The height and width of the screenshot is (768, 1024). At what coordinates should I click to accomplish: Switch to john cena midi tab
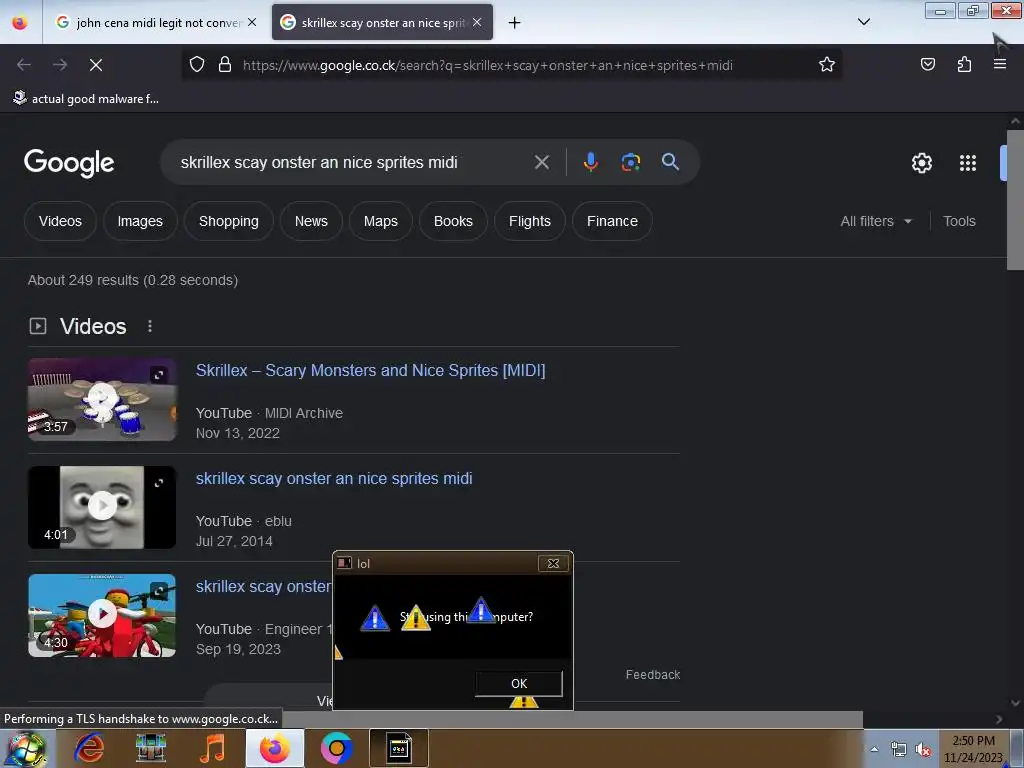(157, 23)
